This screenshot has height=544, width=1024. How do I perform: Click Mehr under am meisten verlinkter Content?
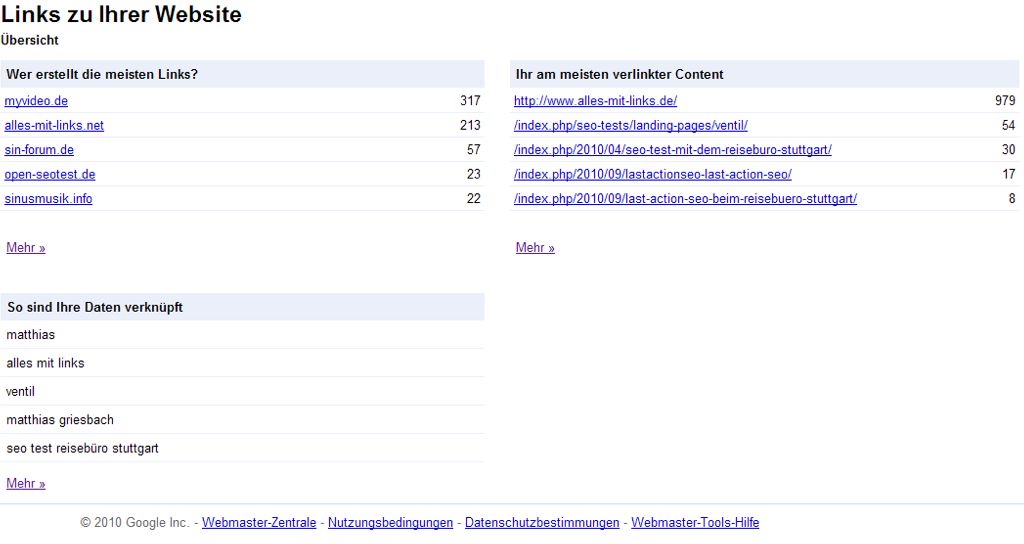coord(535,248)
